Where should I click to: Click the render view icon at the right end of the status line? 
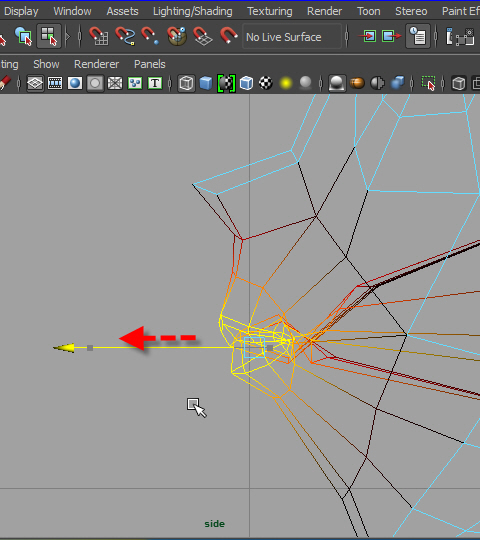click(460, 36)
